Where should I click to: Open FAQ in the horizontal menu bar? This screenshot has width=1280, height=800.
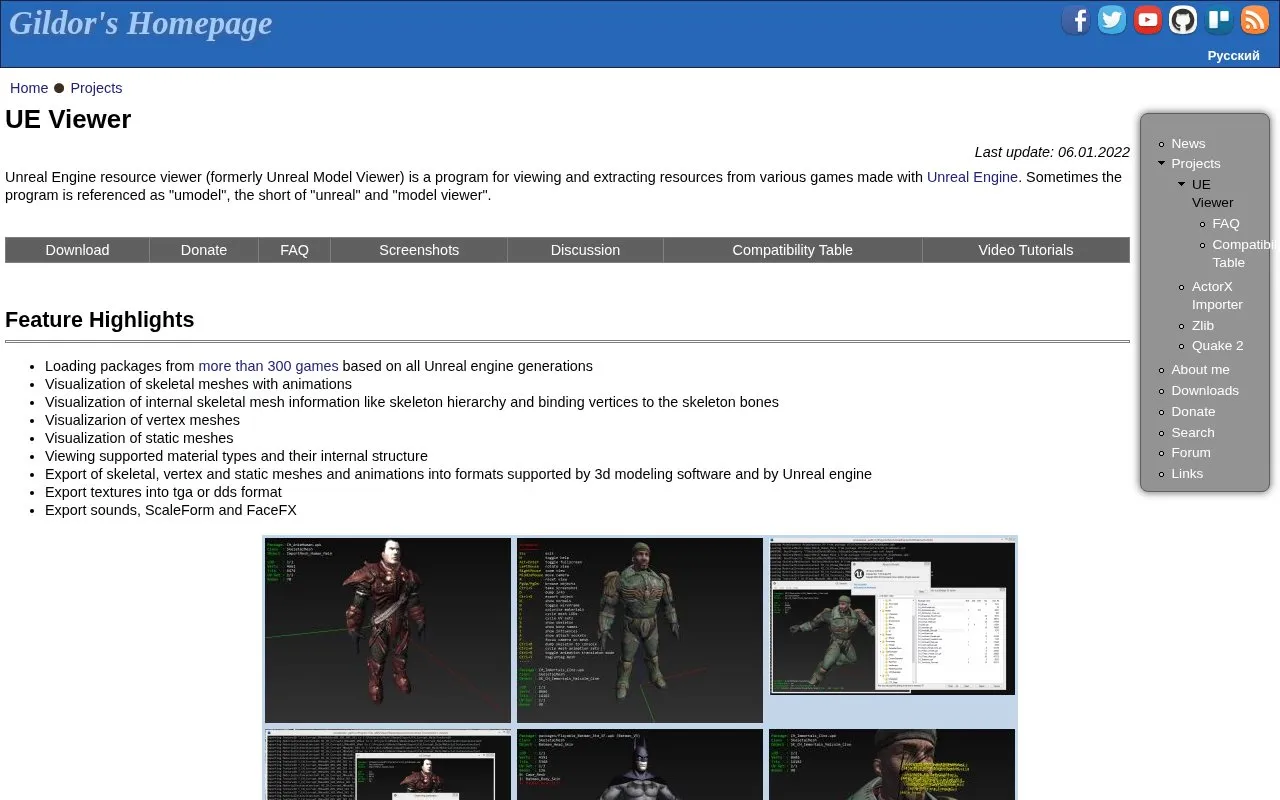[x=294, y=250]
